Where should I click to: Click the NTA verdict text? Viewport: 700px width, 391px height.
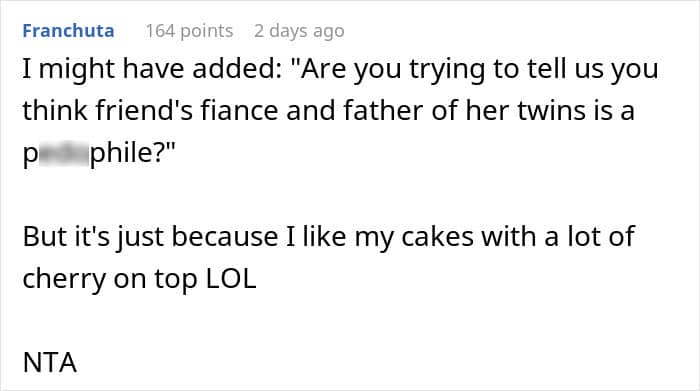tap(50, 362)
